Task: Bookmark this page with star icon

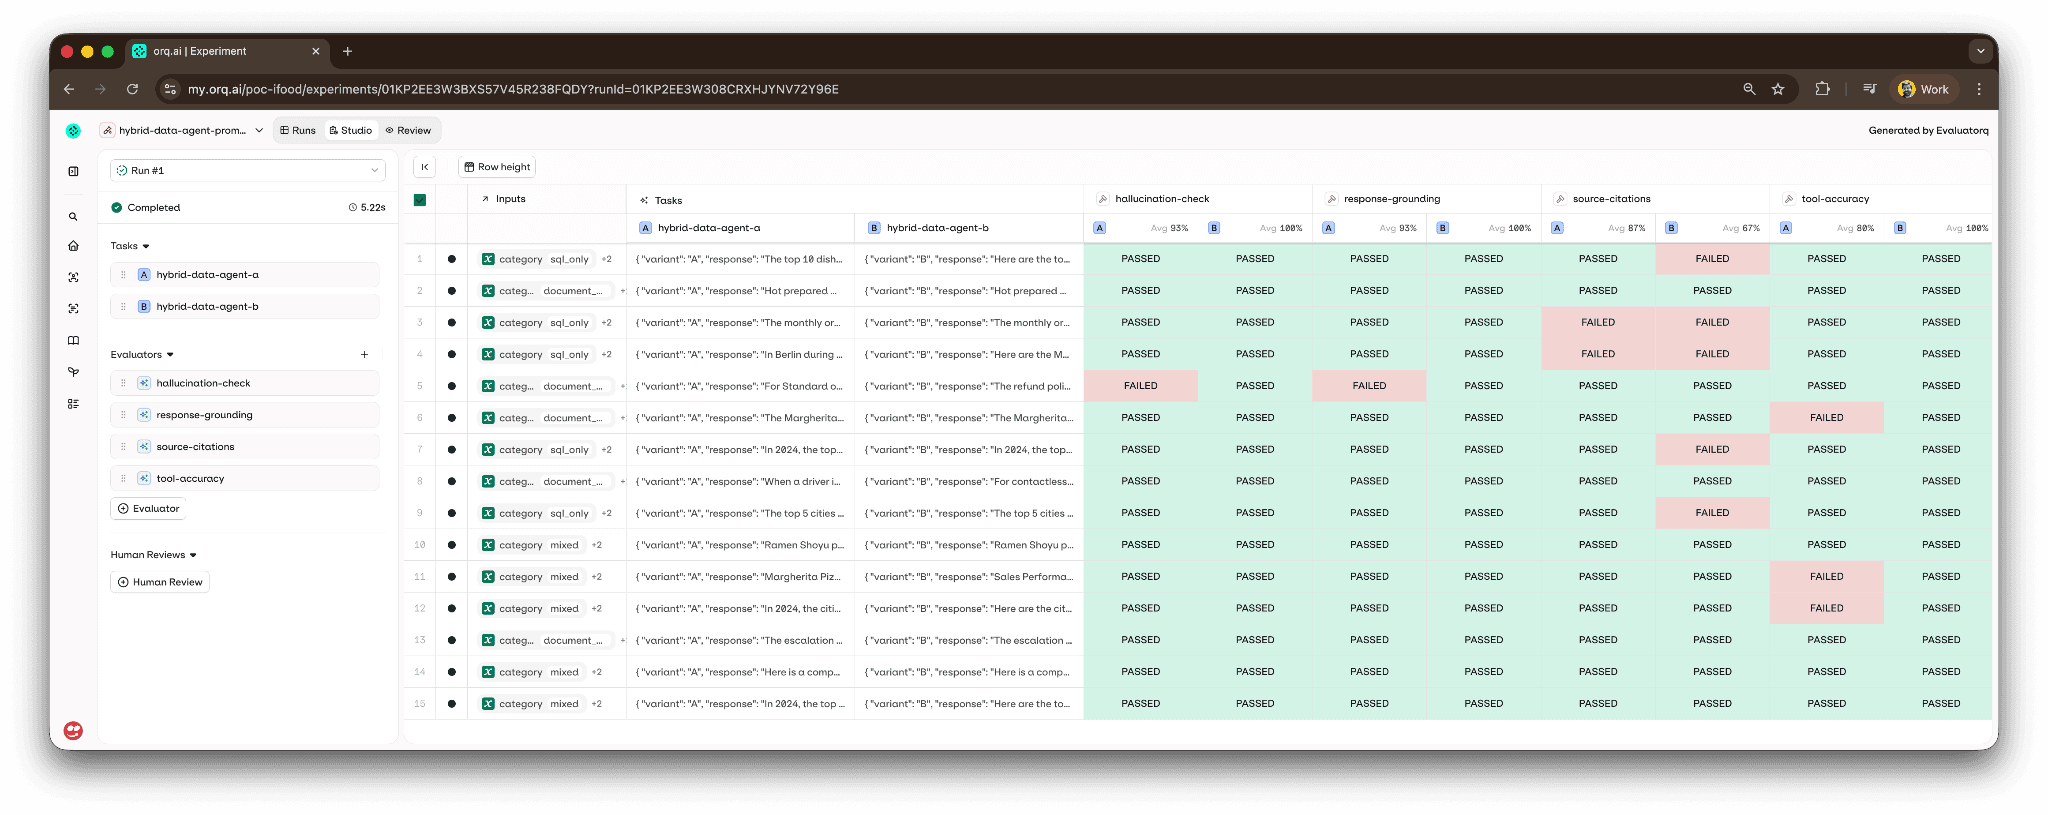Action: [x=1778, y=89]
